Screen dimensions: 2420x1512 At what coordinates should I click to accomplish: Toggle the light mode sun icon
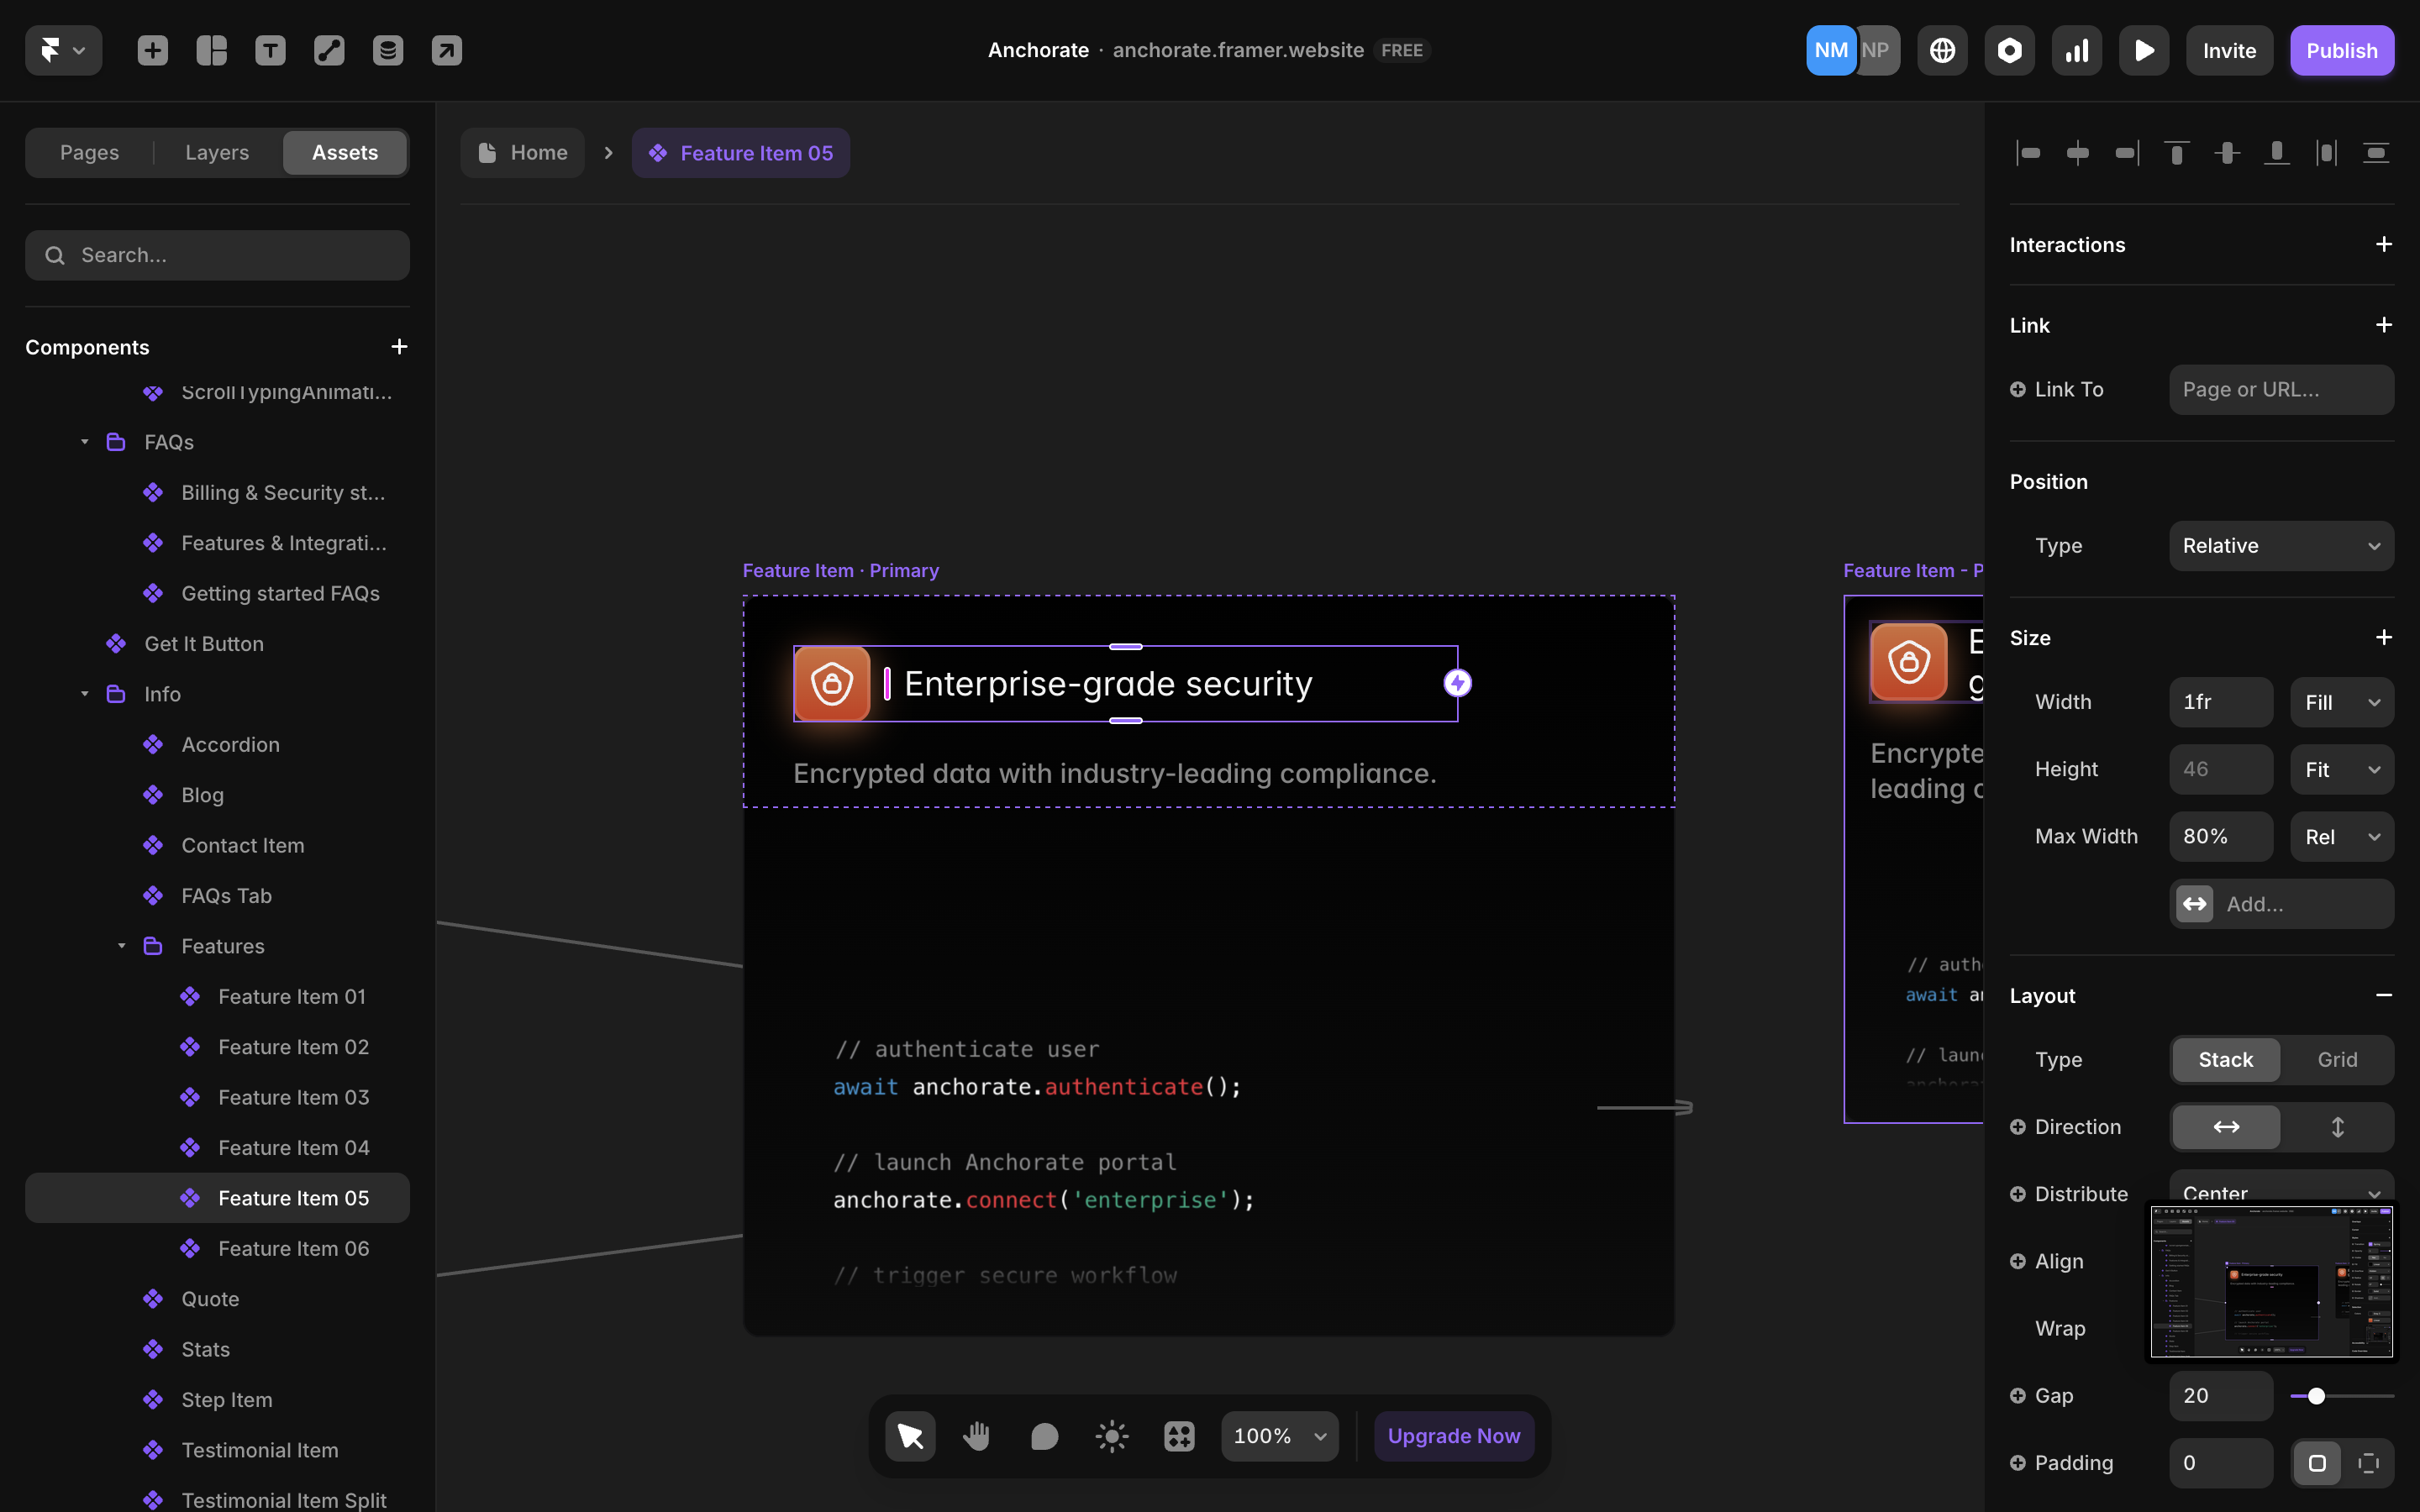click(1111, 1436)
